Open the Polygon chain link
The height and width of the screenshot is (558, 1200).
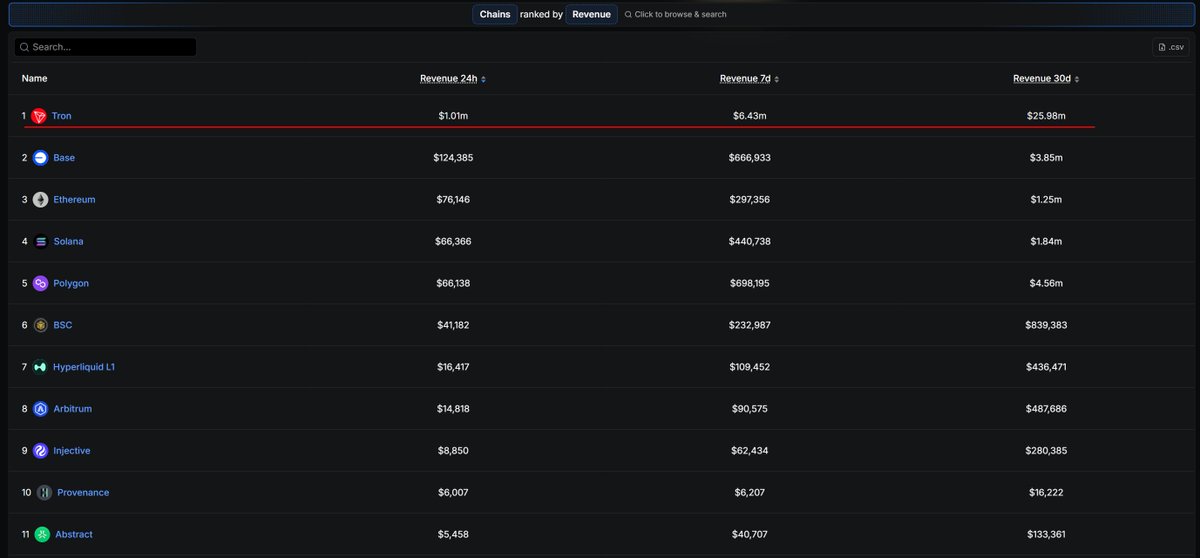(71, 284)
